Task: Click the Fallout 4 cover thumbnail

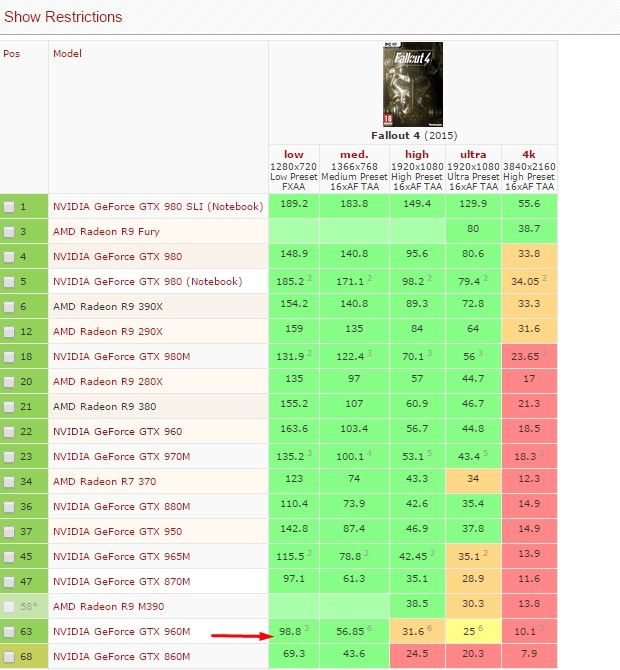Action: pos(413,84)
